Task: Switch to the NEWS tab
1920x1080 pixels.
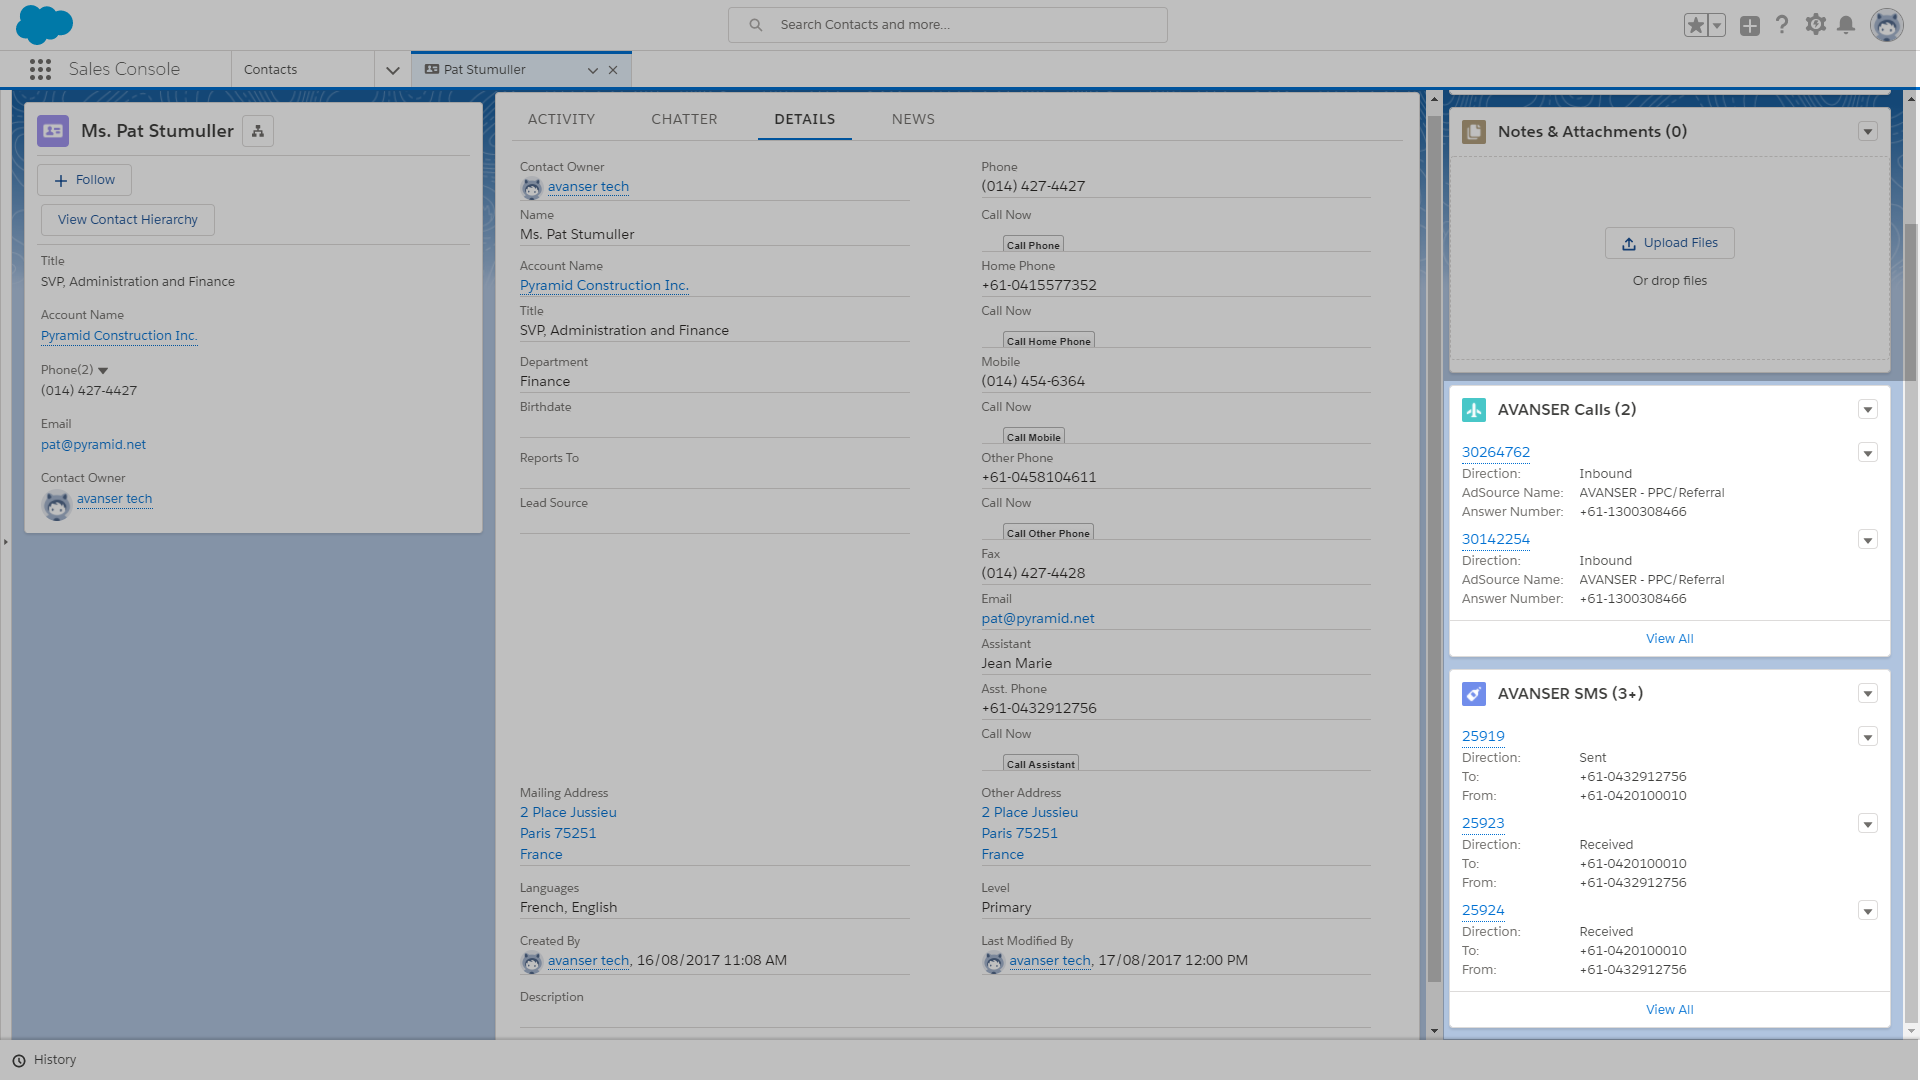Action: click(x=912, y=119)
